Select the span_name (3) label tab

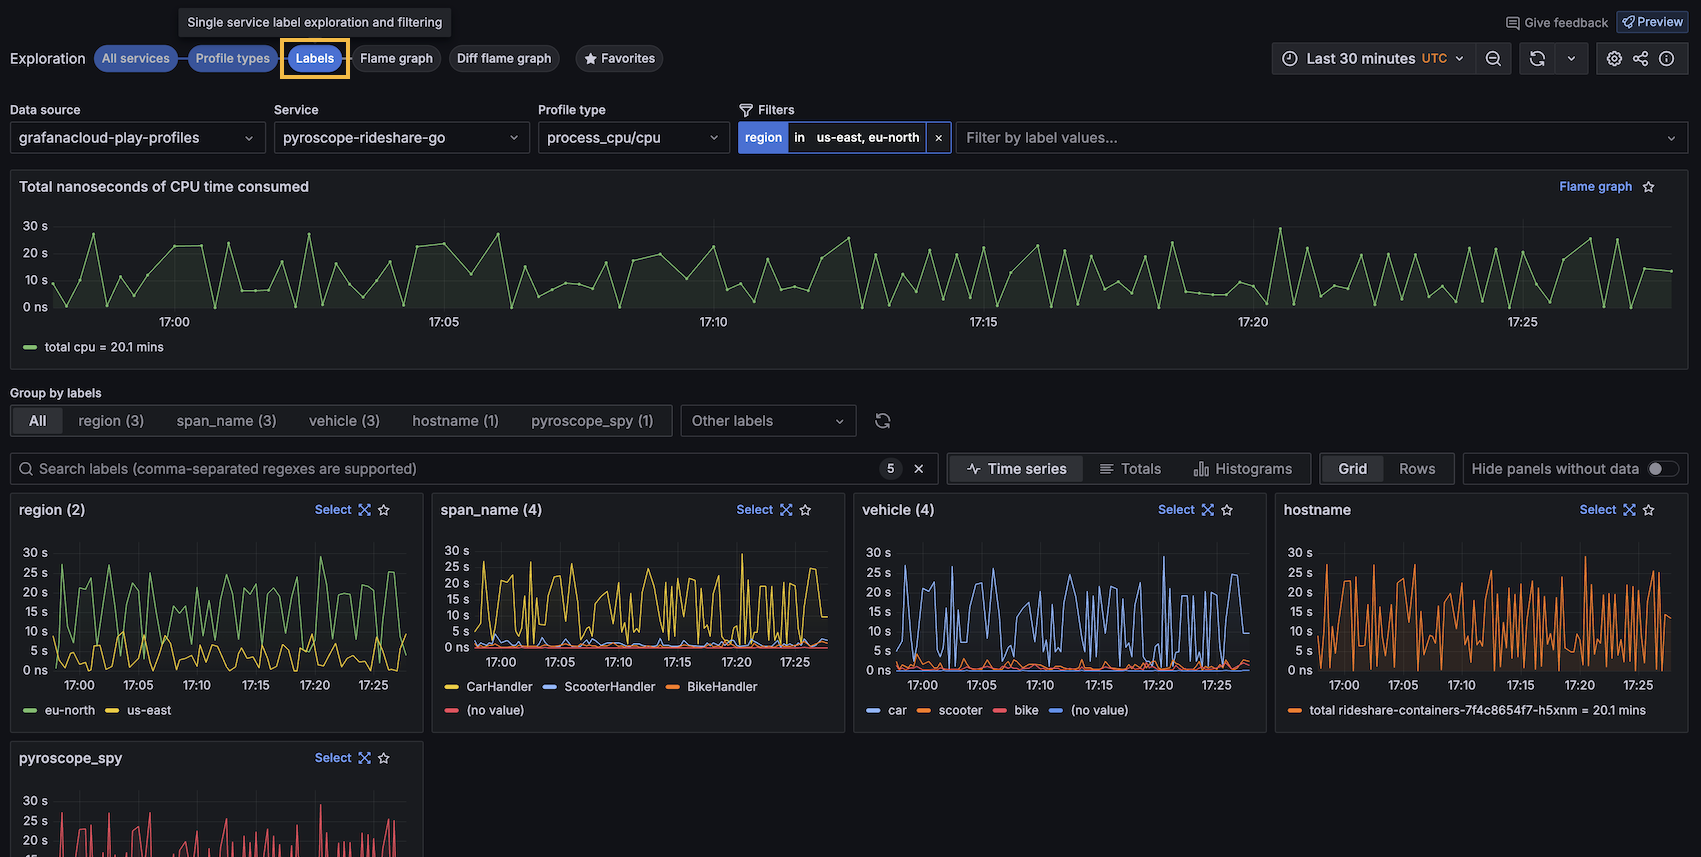[x=226, y=421]
